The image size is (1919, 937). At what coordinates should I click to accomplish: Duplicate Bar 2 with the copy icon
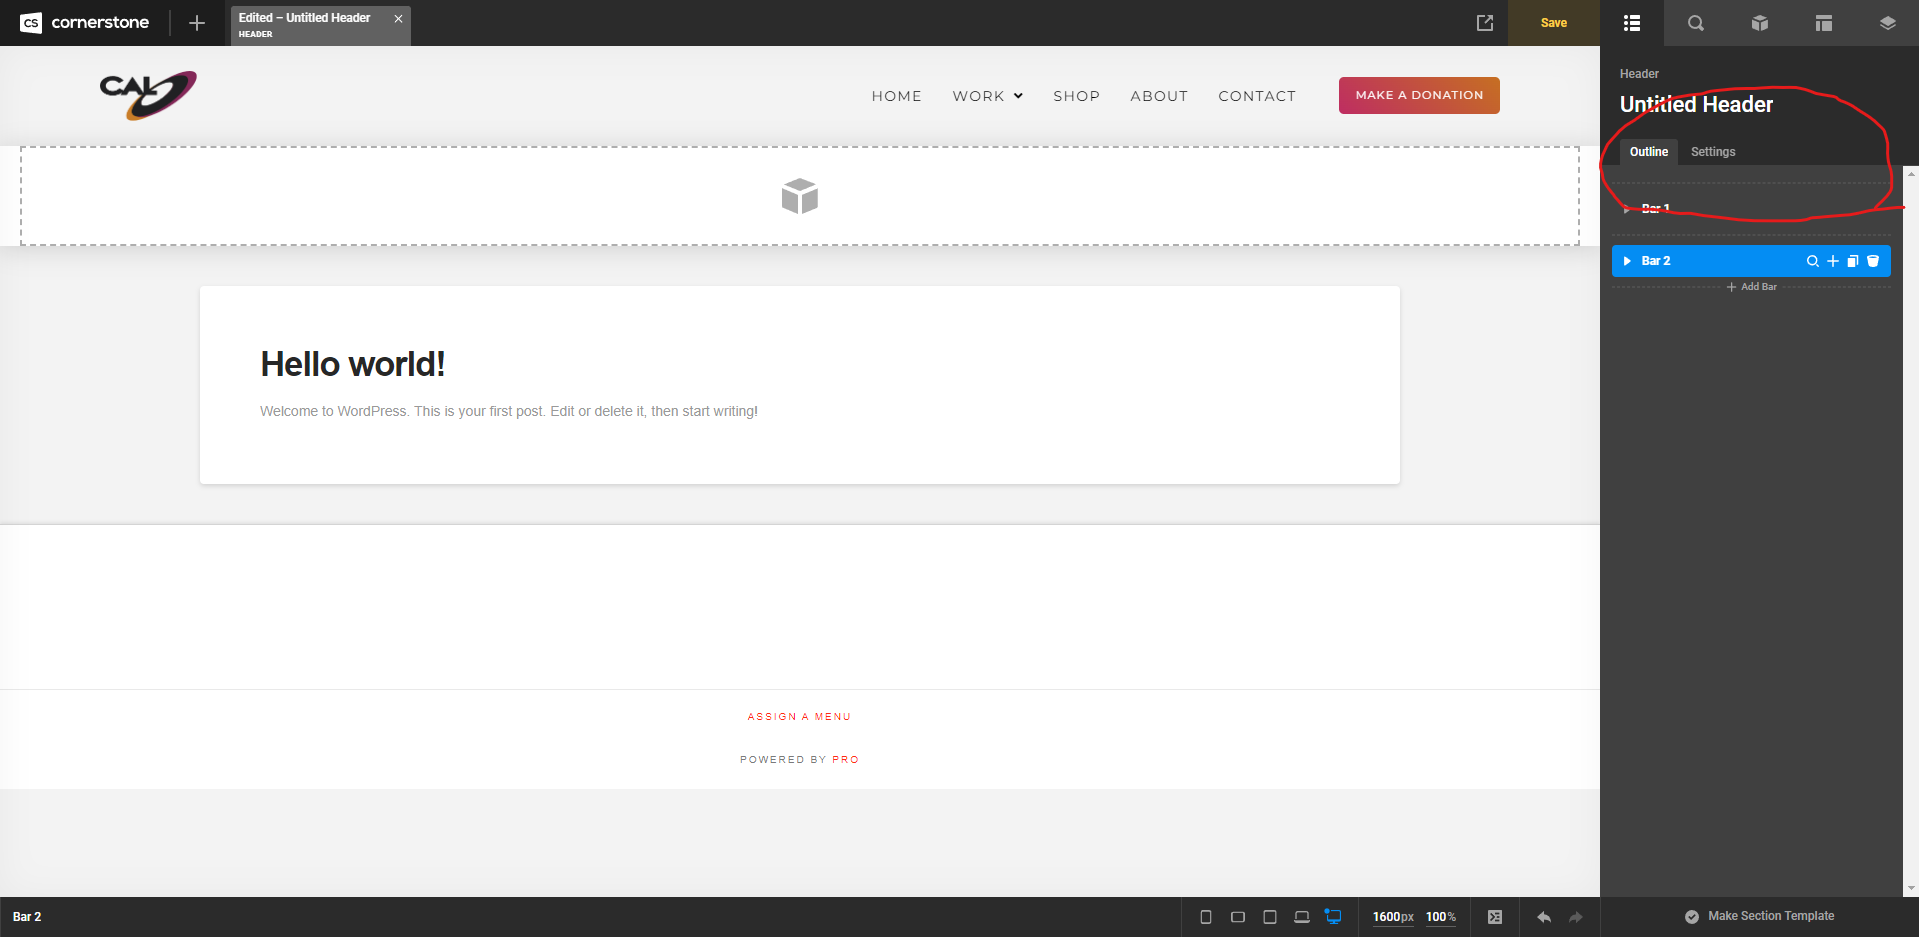click(1852, 261)
